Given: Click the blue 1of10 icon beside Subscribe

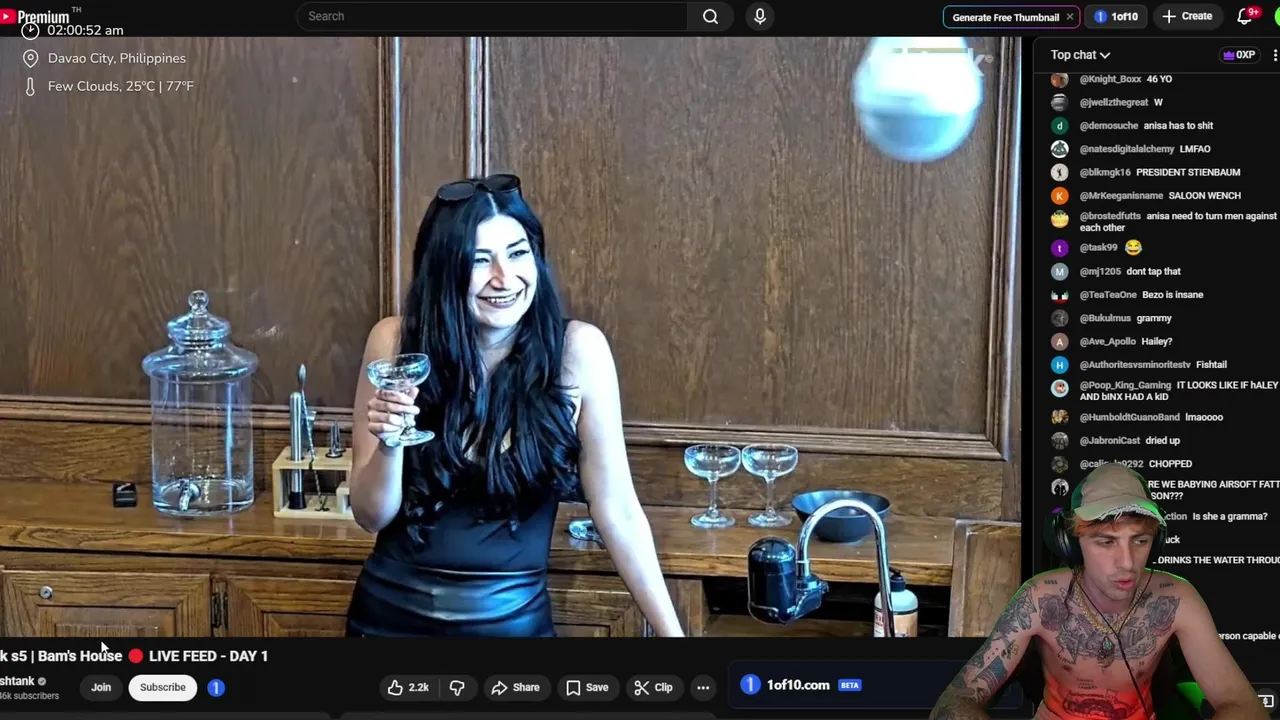Looking at the screenshot, I should [x=216, y=687].
